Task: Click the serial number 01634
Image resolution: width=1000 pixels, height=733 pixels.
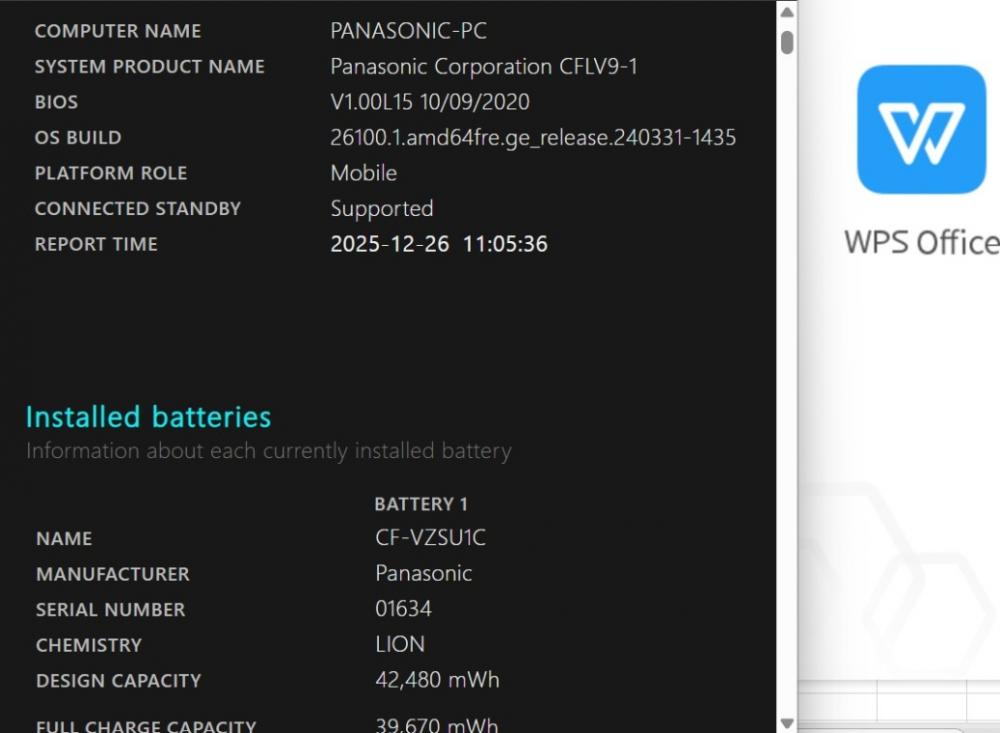Action: tap(403, 609)
